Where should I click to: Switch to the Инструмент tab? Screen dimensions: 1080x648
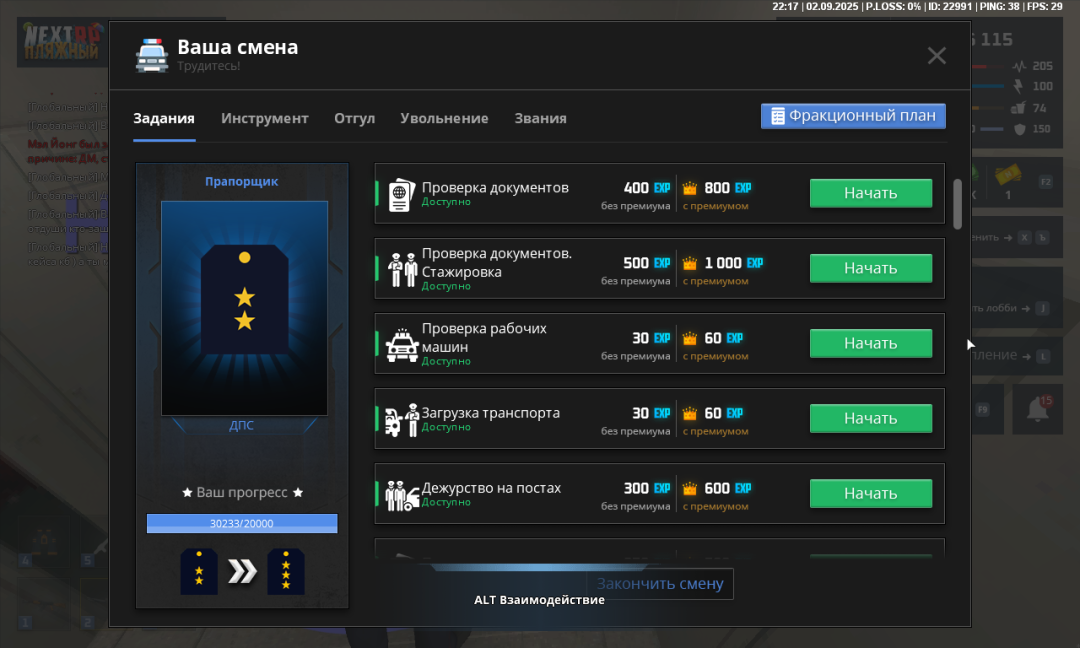(x=265, y=118)
